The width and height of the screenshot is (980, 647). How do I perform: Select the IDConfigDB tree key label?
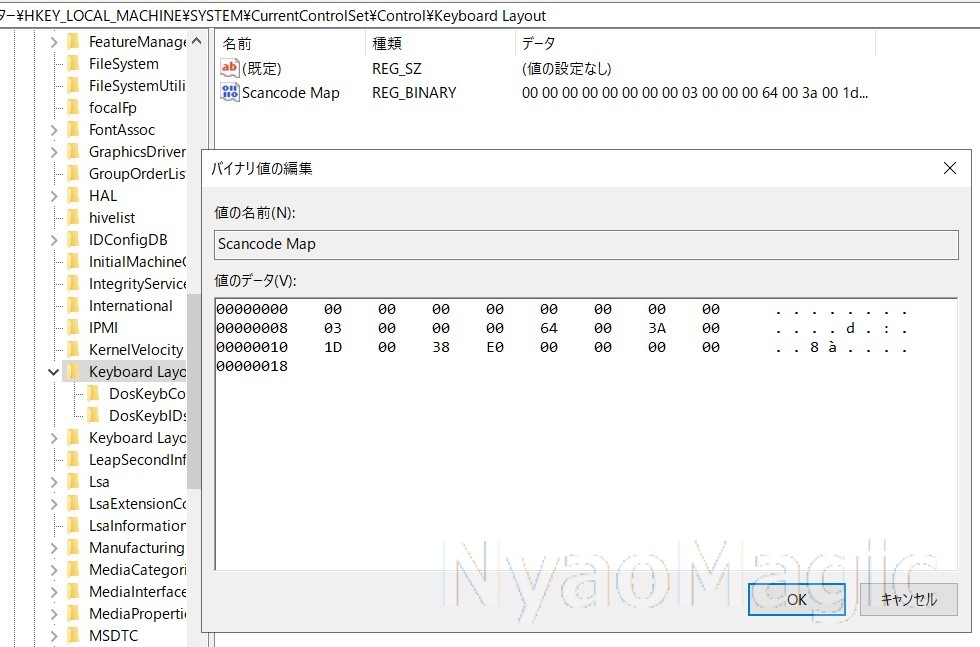point(128,240)
